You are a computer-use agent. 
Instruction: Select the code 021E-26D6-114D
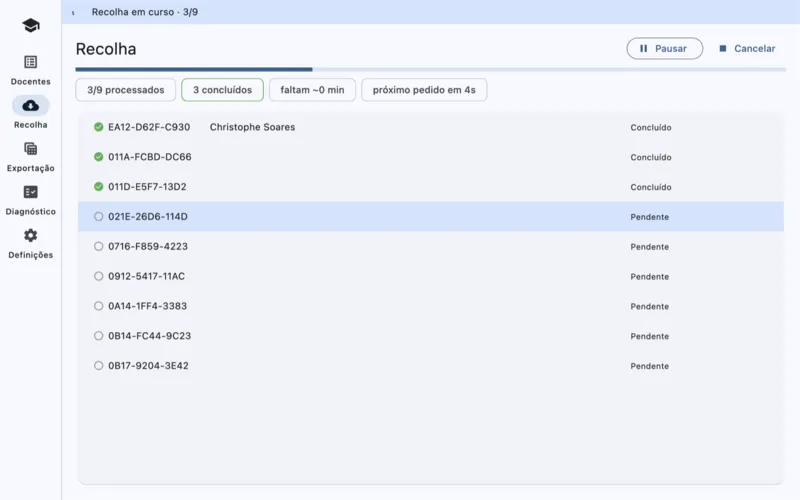pos(148,216)
